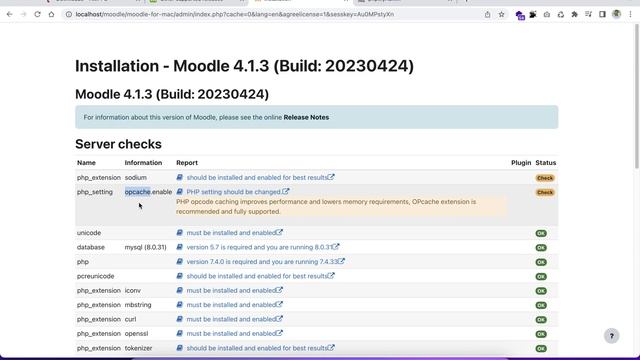
Task: Open the 'version 7.4.0 is required' php link
Action: 265,262
